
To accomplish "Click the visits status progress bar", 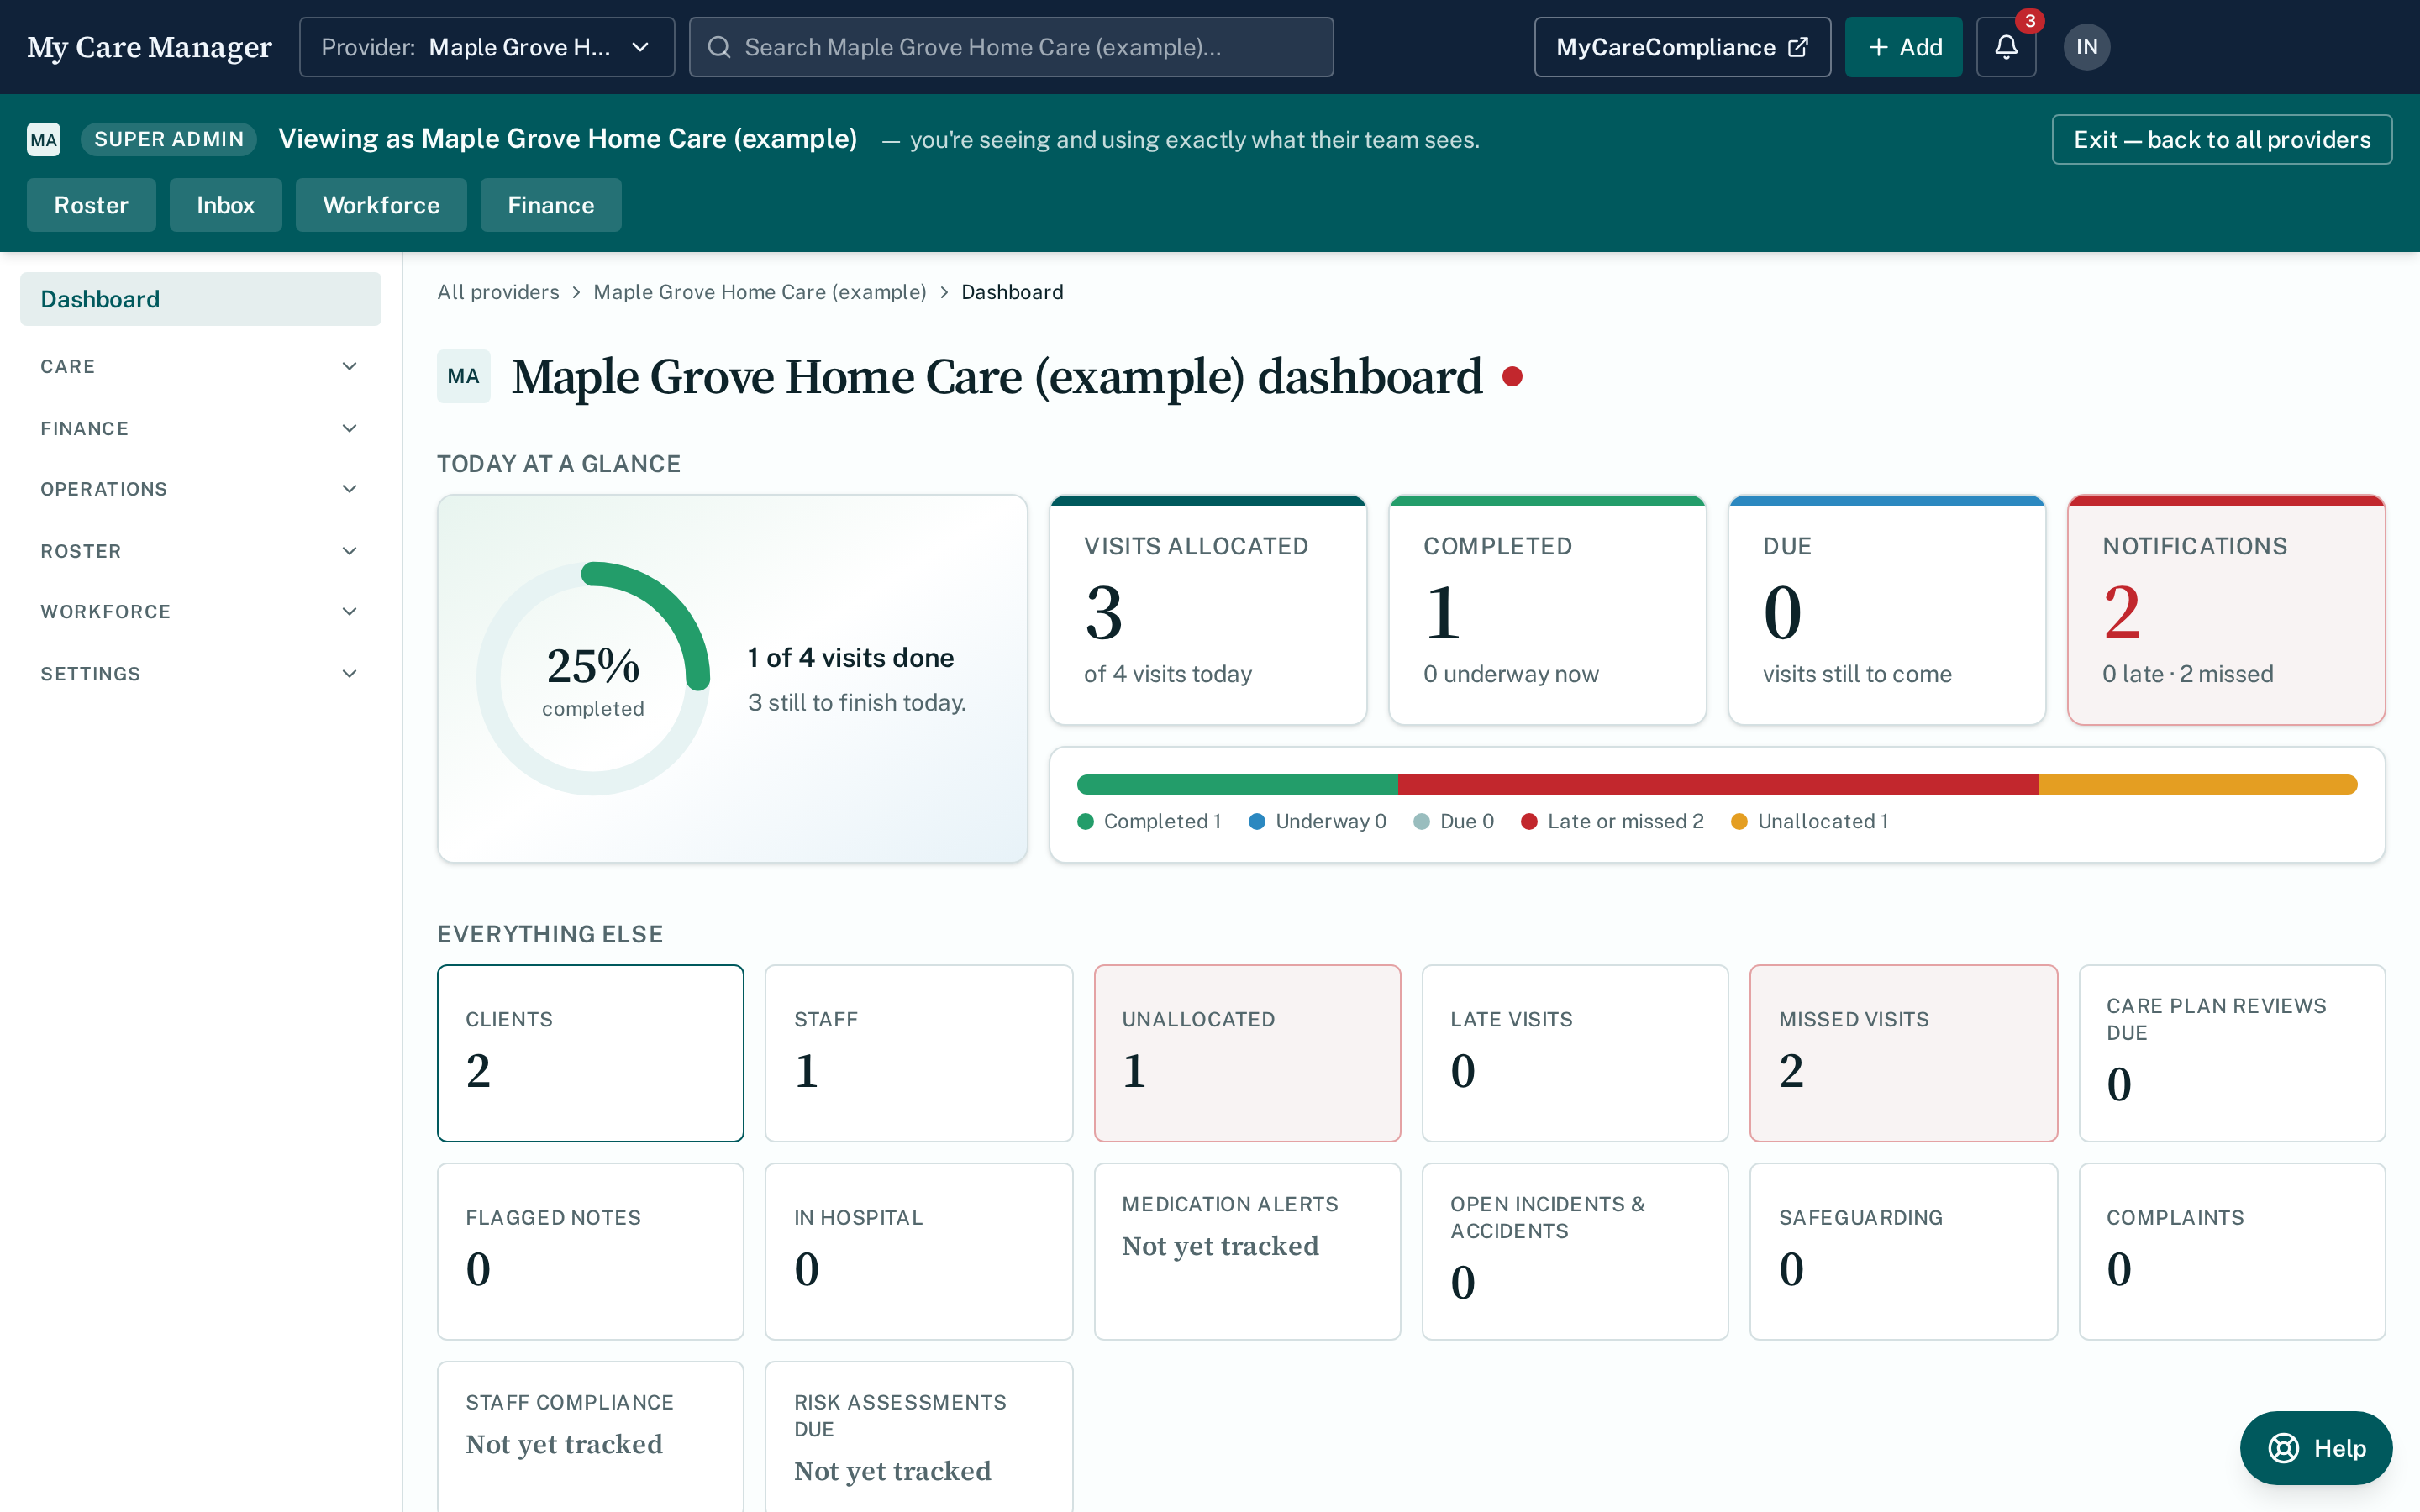I will 1717,785.
